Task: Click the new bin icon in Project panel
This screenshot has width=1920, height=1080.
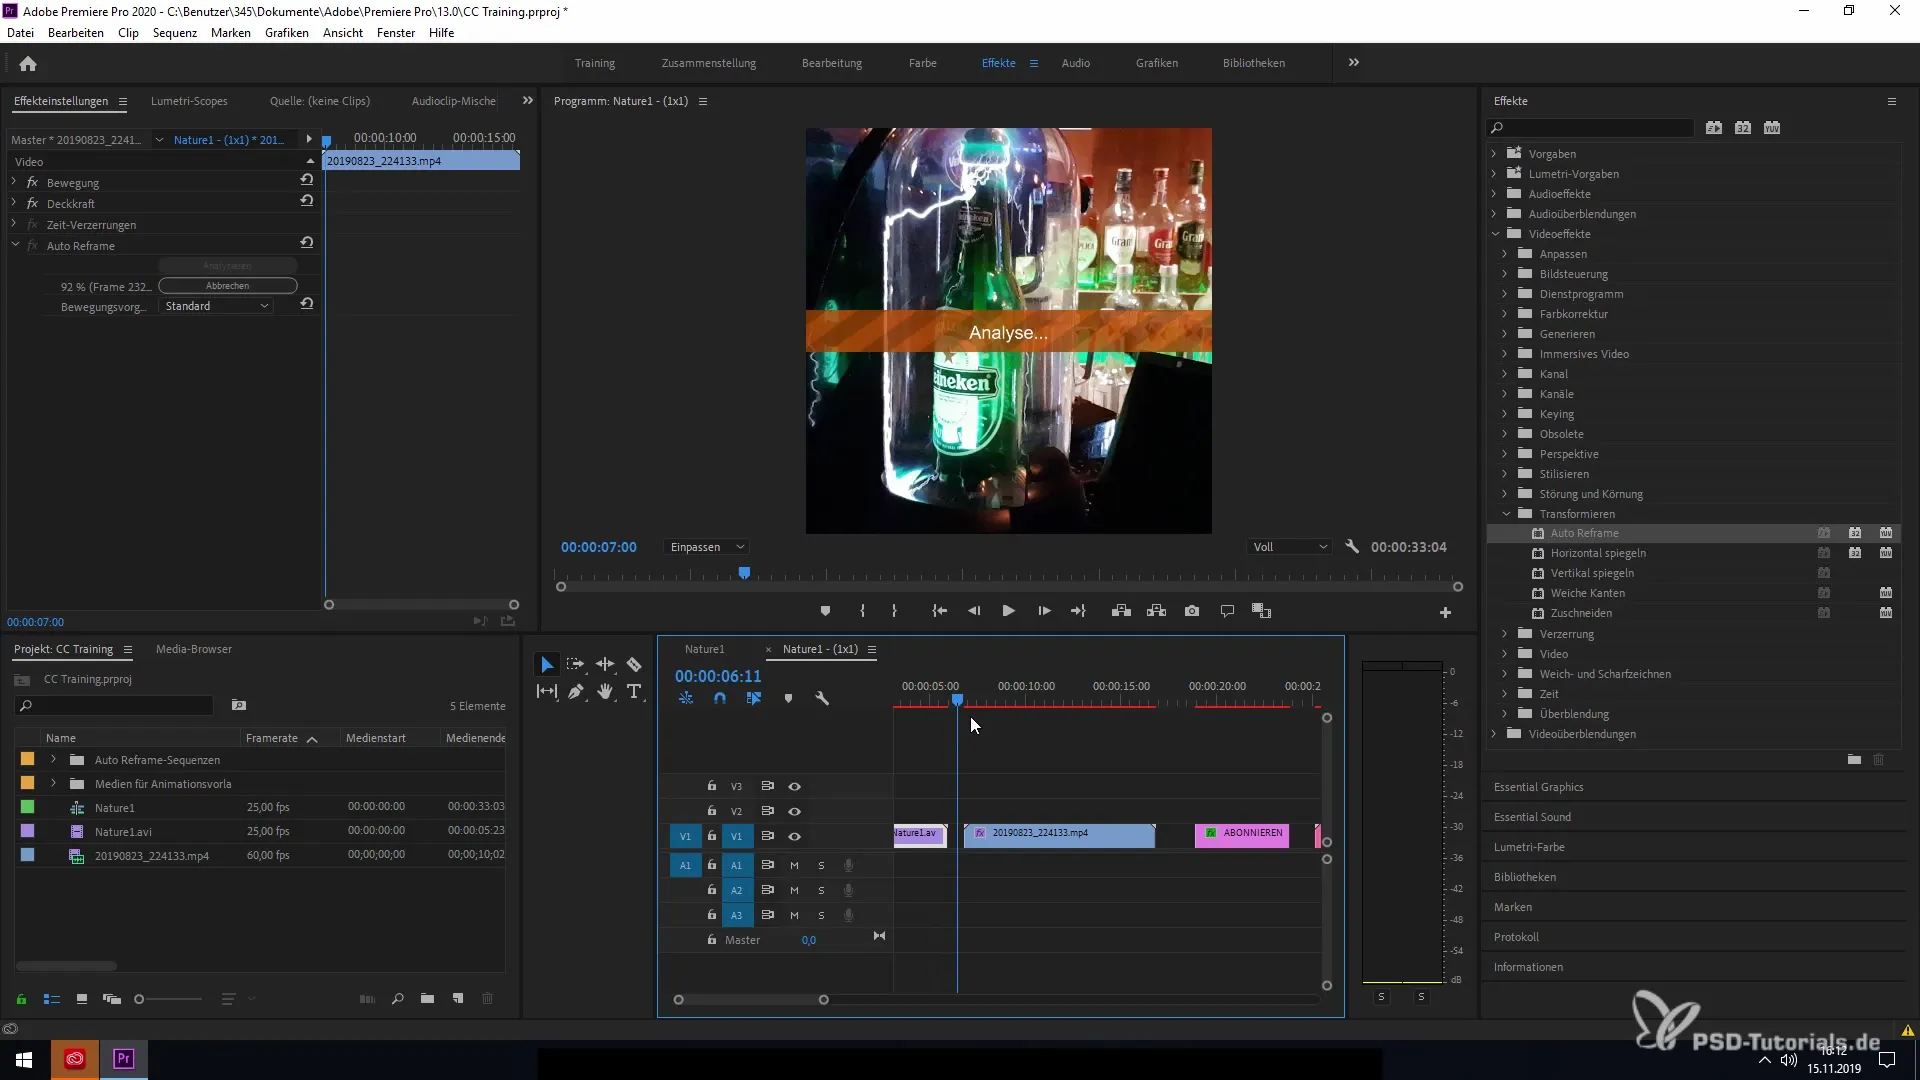Action: point(427,998)
